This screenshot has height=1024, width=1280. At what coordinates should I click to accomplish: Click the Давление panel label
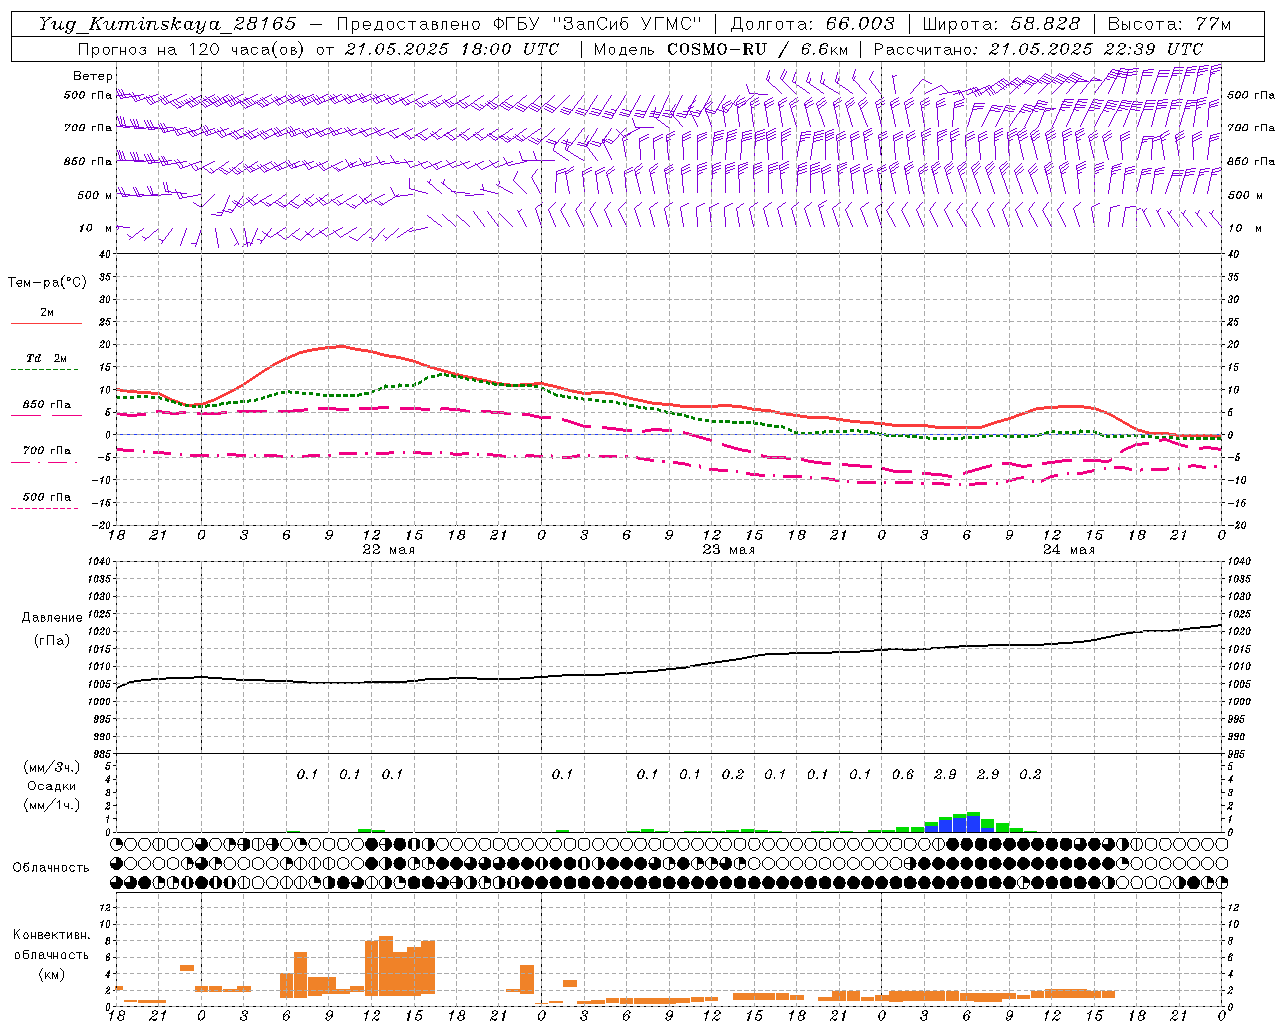(x=51, y=618)
